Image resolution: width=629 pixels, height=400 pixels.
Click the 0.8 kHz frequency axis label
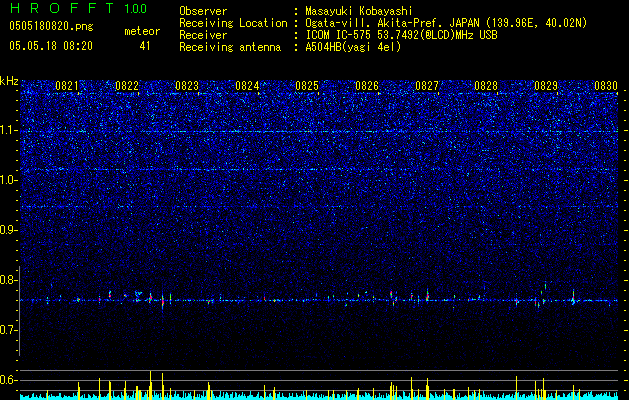[9, 280]
